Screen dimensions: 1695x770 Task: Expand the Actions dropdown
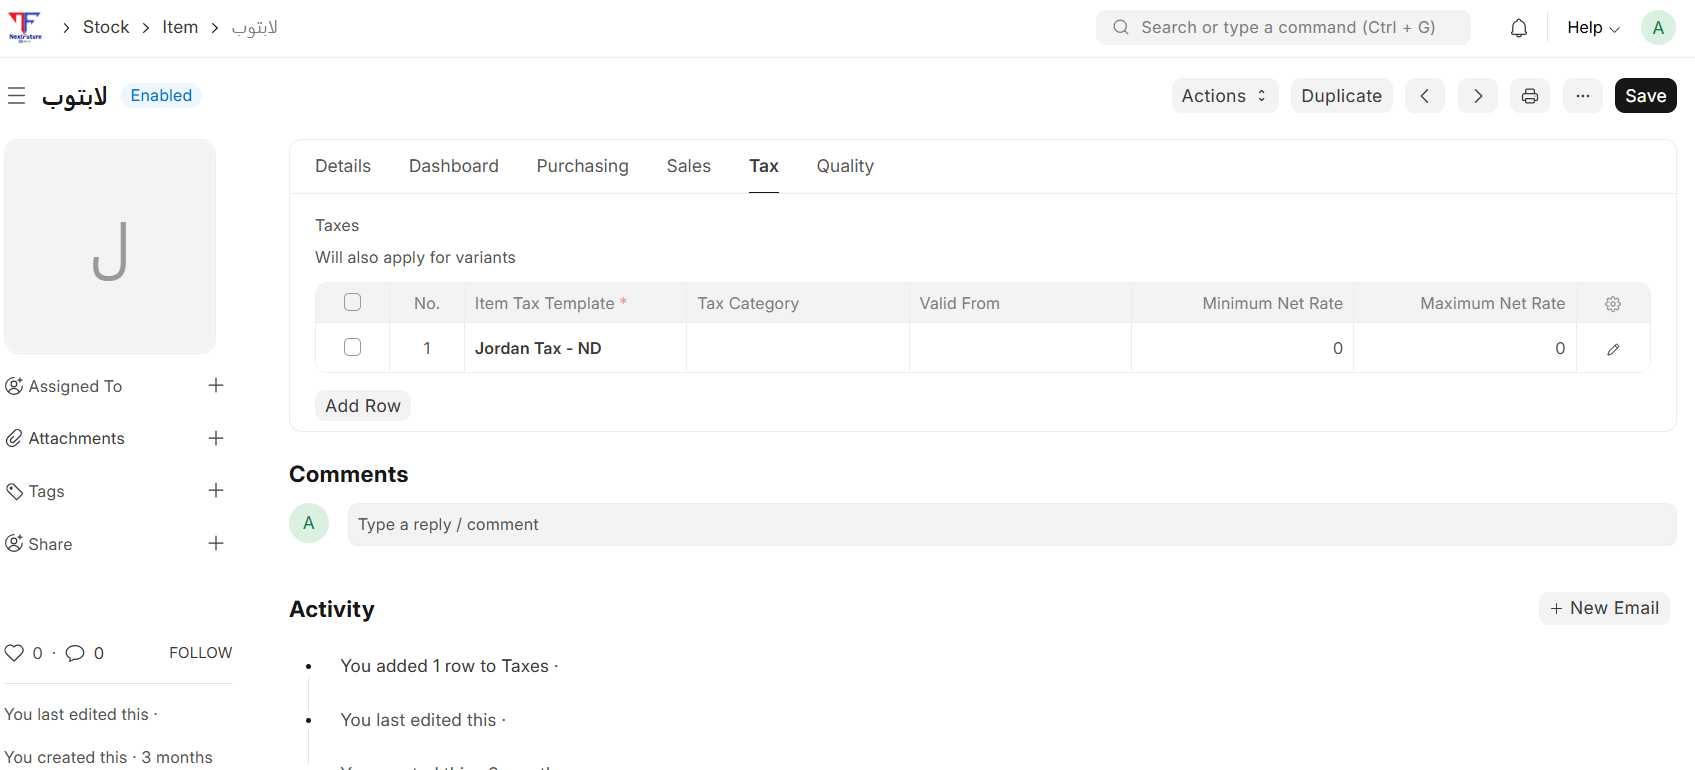[x=1224, y=96]
